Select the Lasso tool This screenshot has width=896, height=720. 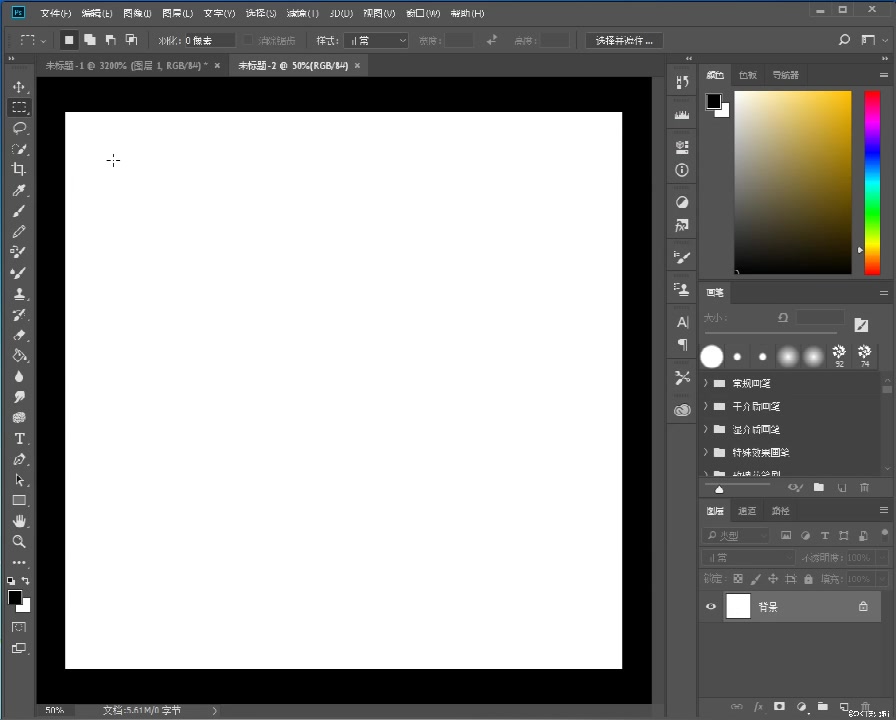(x=19, y=128)
